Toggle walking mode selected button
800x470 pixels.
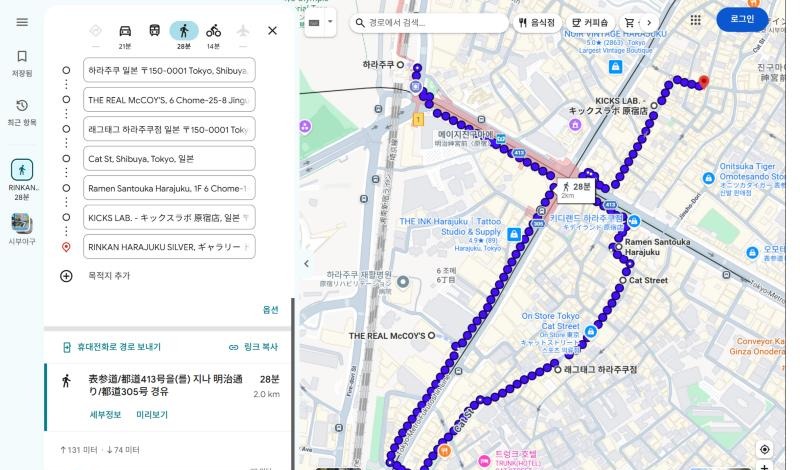pyautogui.click(x=184, y=31)
